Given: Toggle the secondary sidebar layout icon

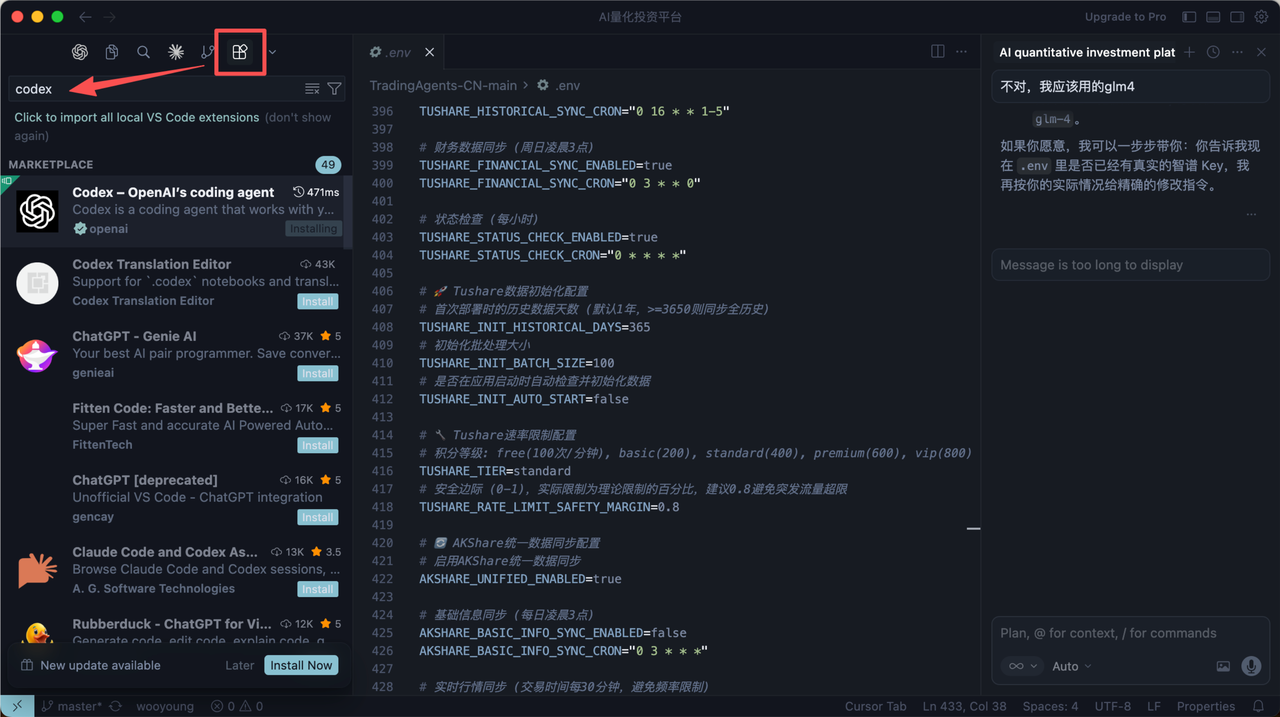Looking at the screenshot, I should coord(1237,17).
